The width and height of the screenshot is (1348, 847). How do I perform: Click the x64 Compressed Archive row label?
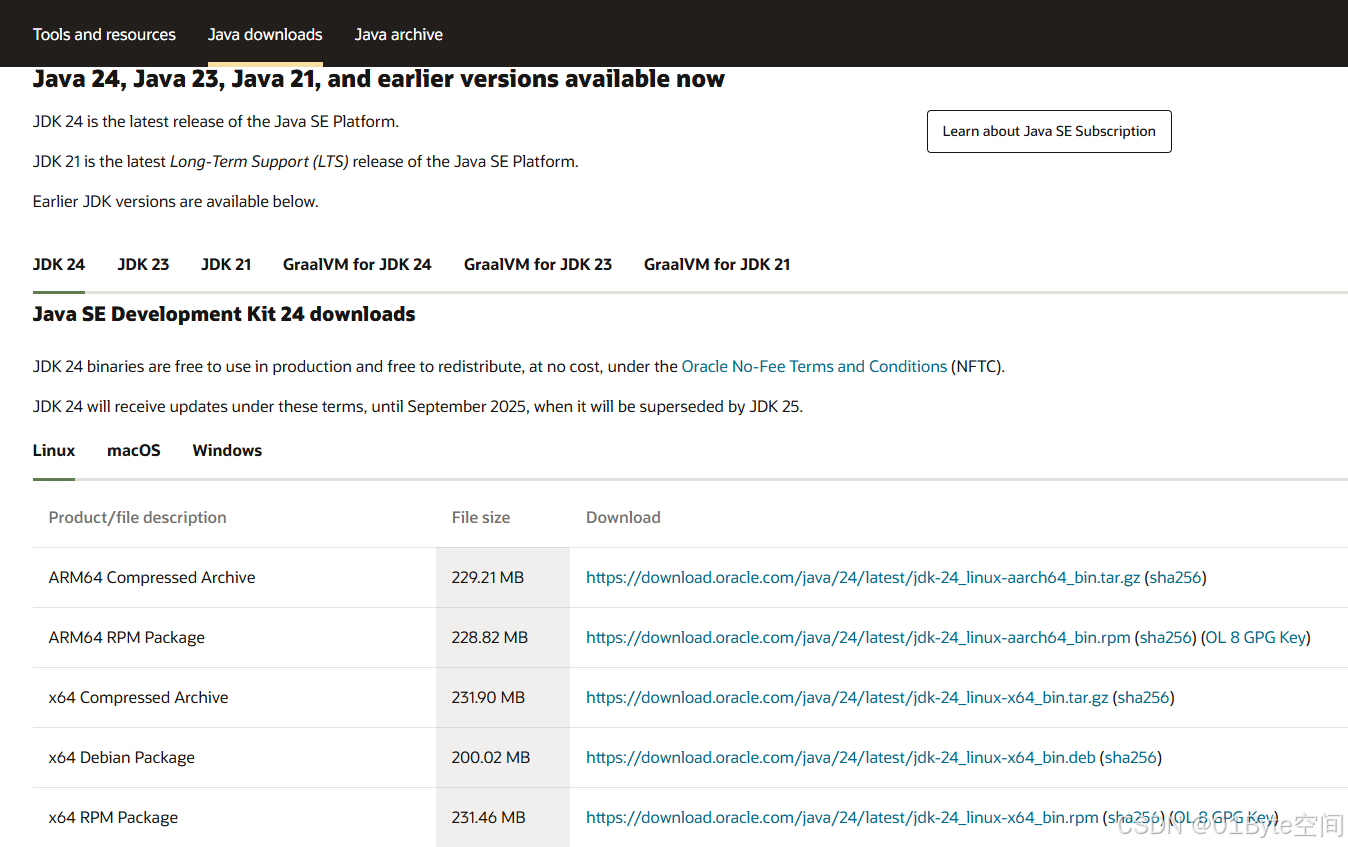point(138,697)
